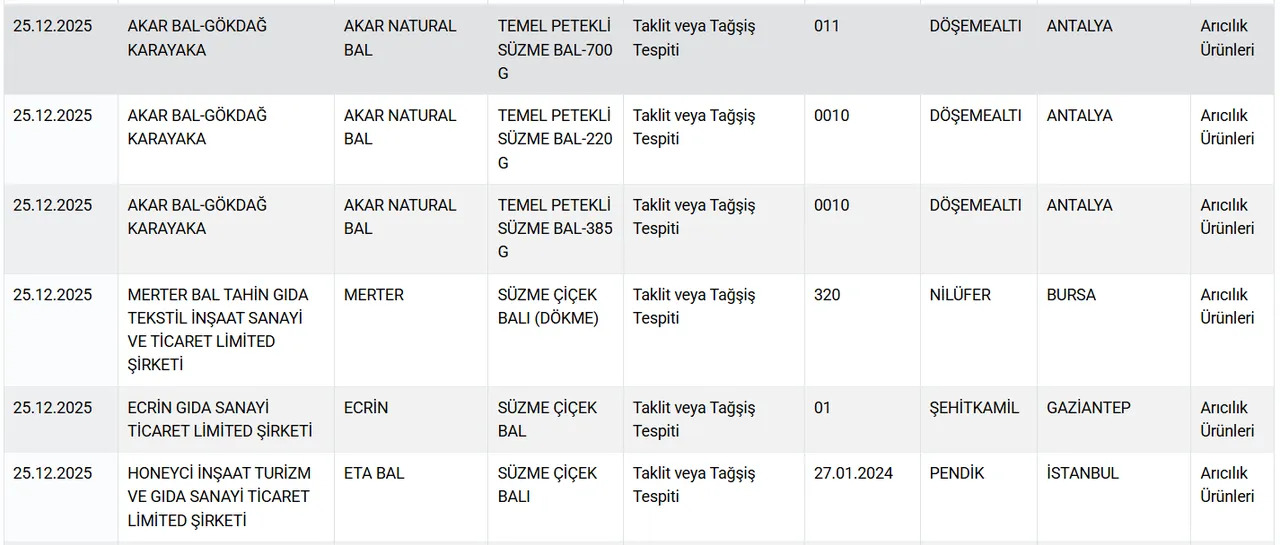This screenshot has height=545, width=1280.
Task: Click the NİLÜFER district cell
Action: [960, 295]
